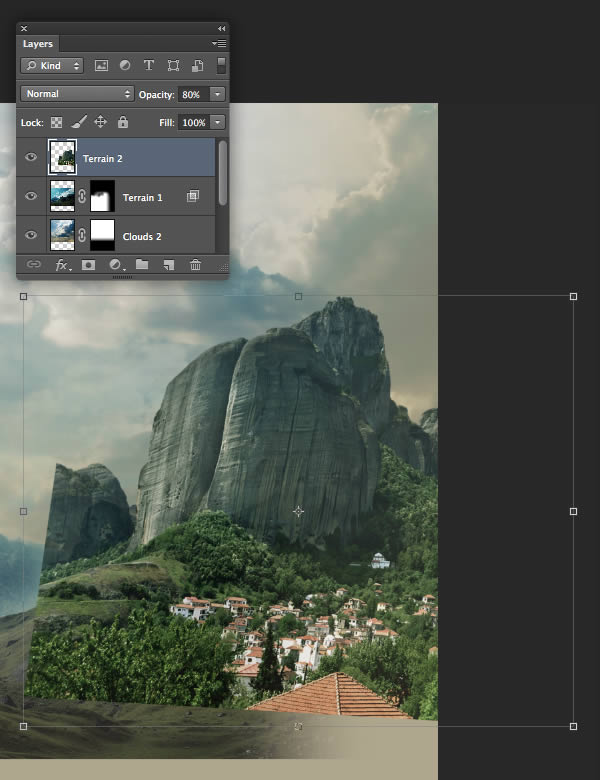Click smart object badge on Terrain 1
600x780 pixels.
point(193,196)
